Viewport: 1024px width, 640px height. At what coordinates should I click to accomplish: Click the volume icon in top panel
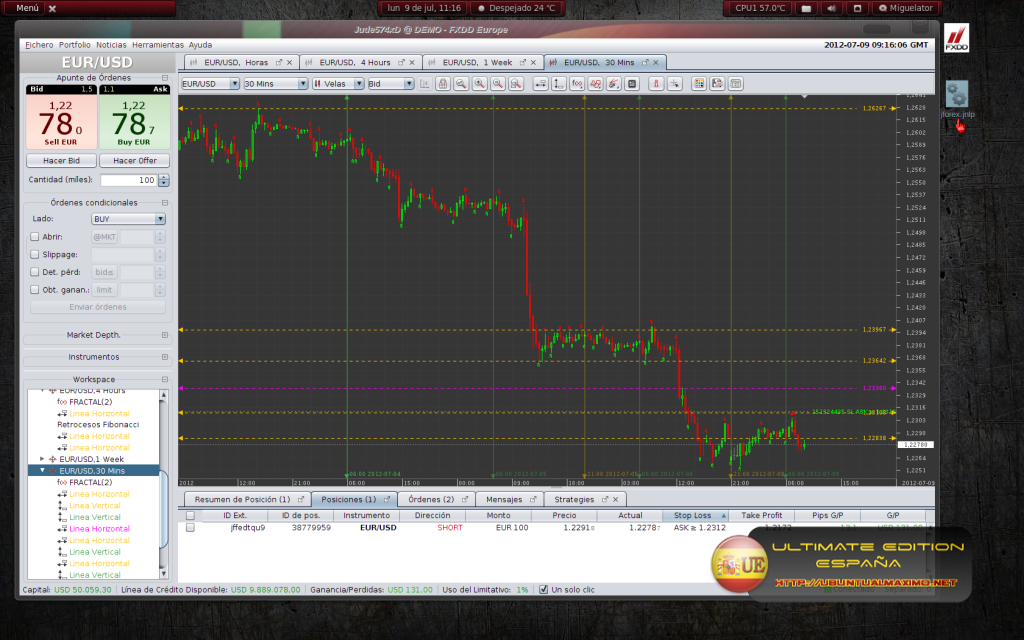point(831,8)
